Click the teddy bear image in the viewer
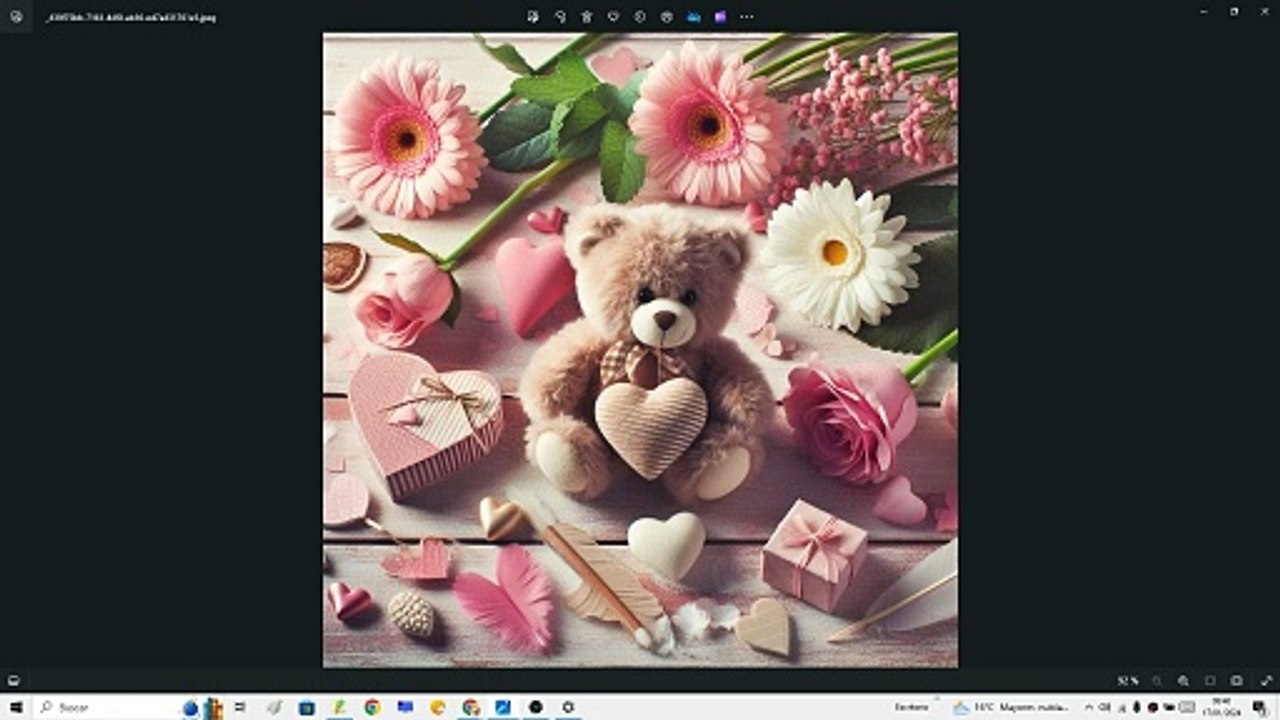The image size is (1280, 720). click(x=640, y=350)
